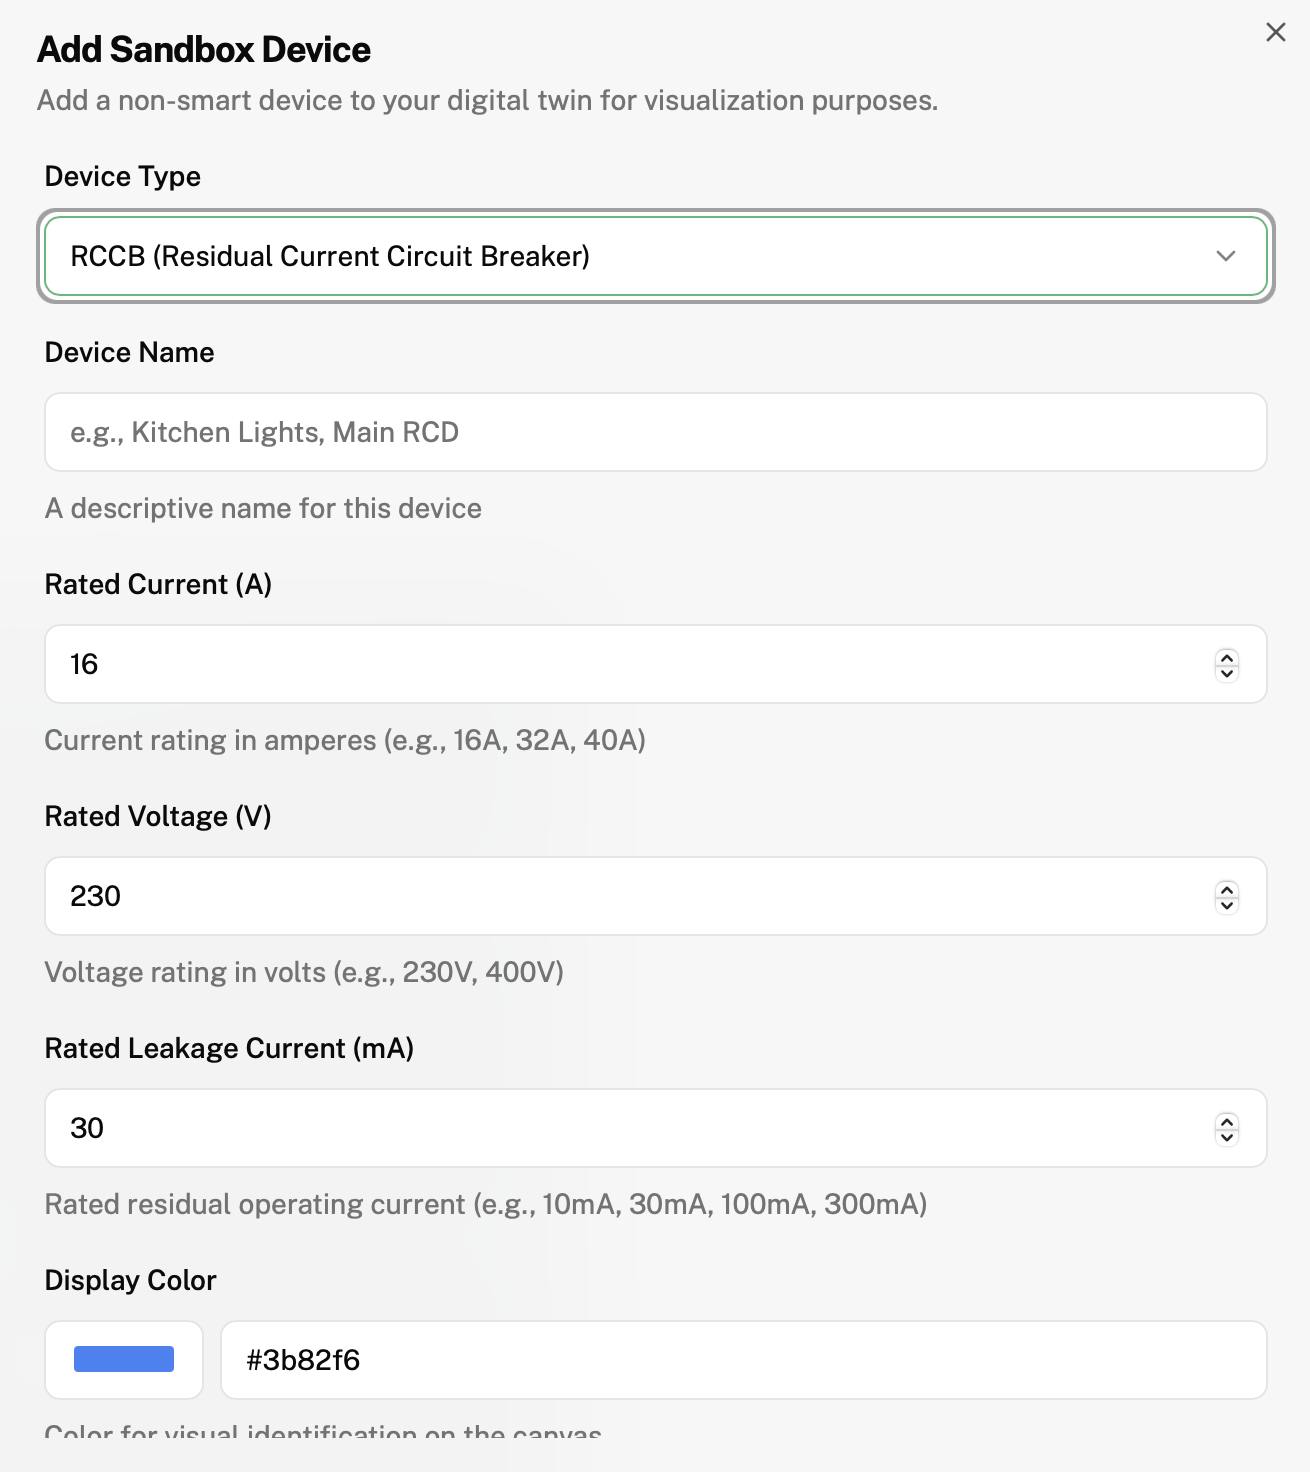Increment Rated Voltage using up stepper
The height and width of the screenshot is (1472, 1310).
point(1227,889)
